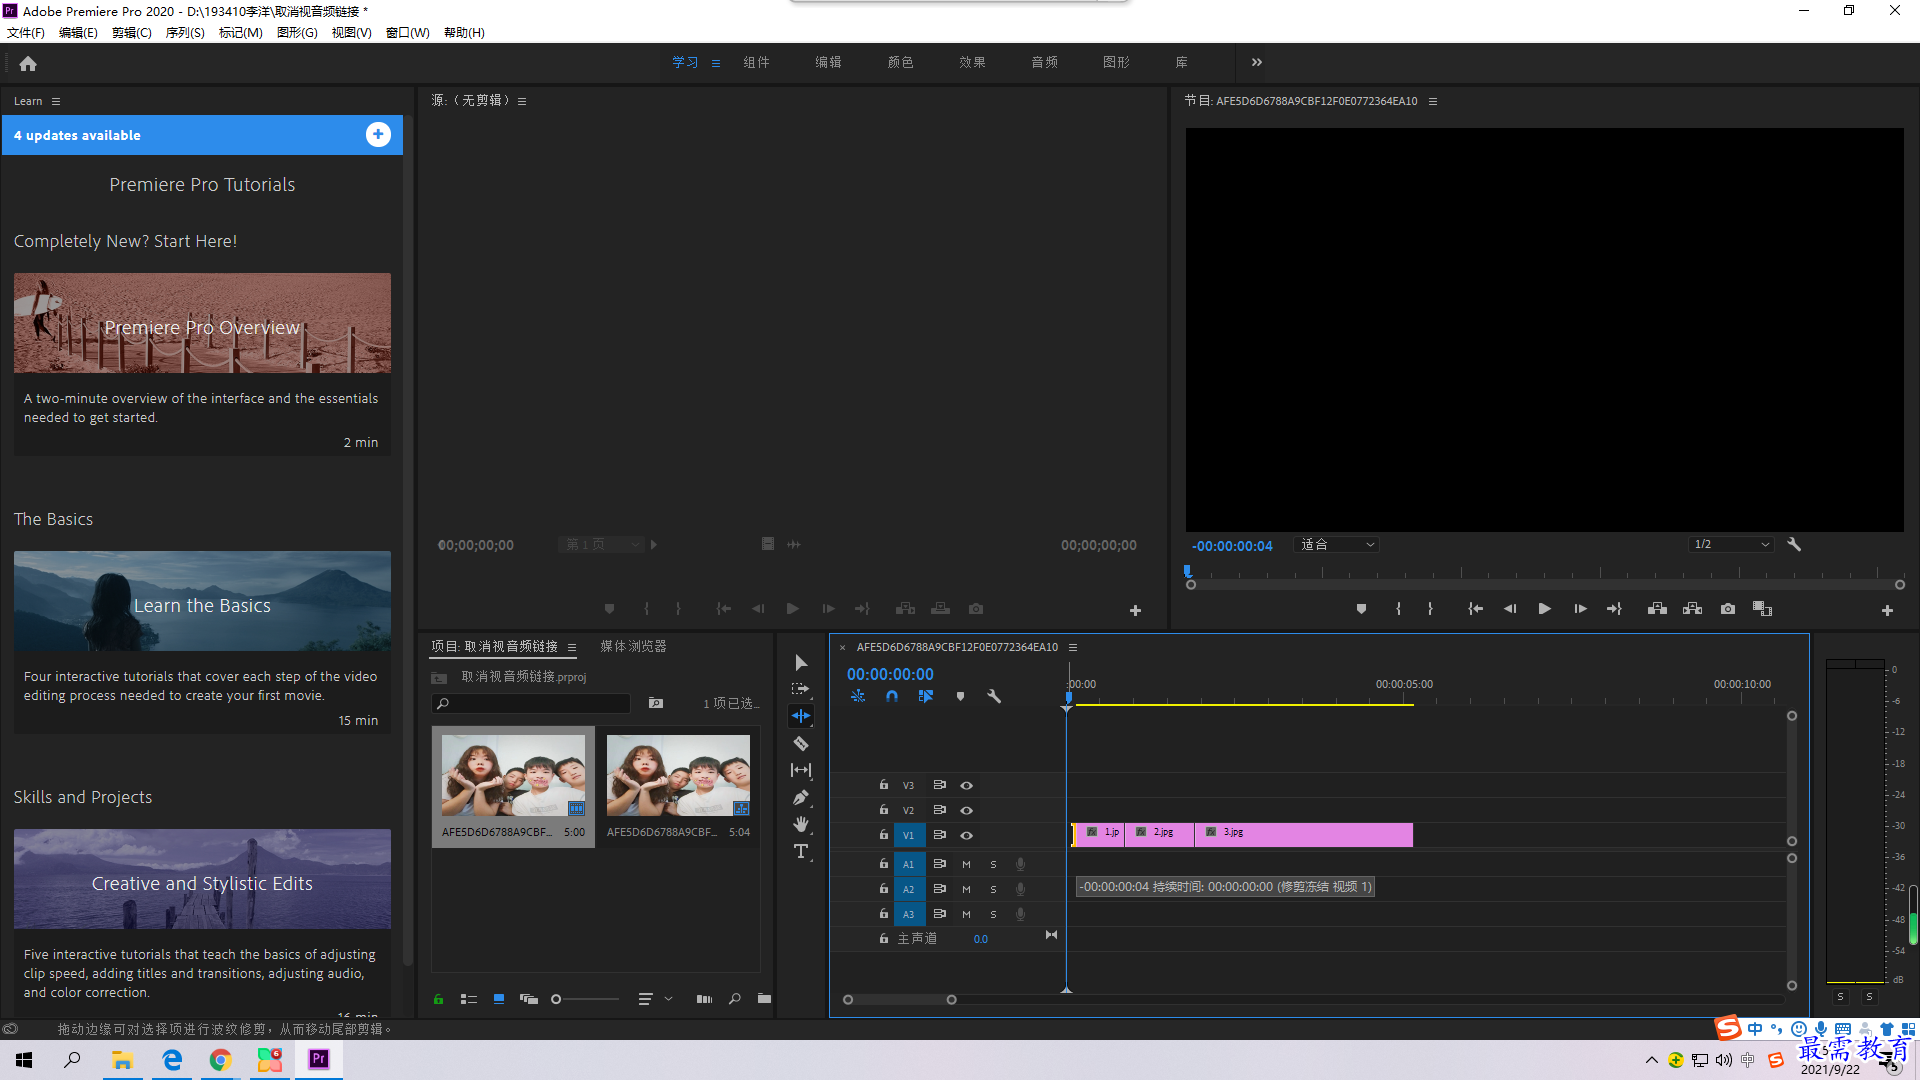Select the Track Select Forward tool
Screen dimensions: 1920x1080
tap(801, 689)
